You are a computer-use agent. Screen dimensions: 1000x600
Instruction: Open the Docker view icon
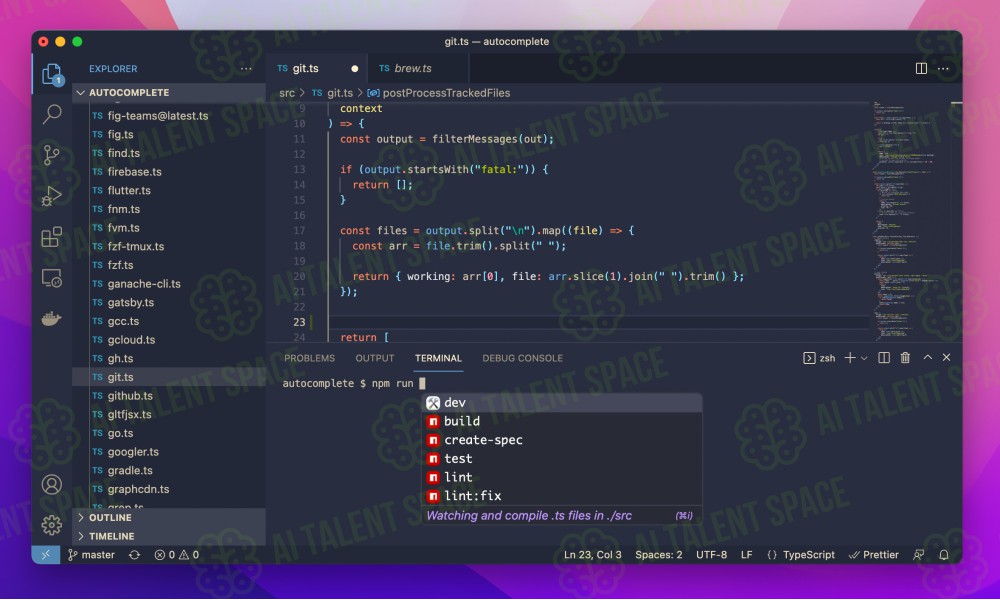52,318
